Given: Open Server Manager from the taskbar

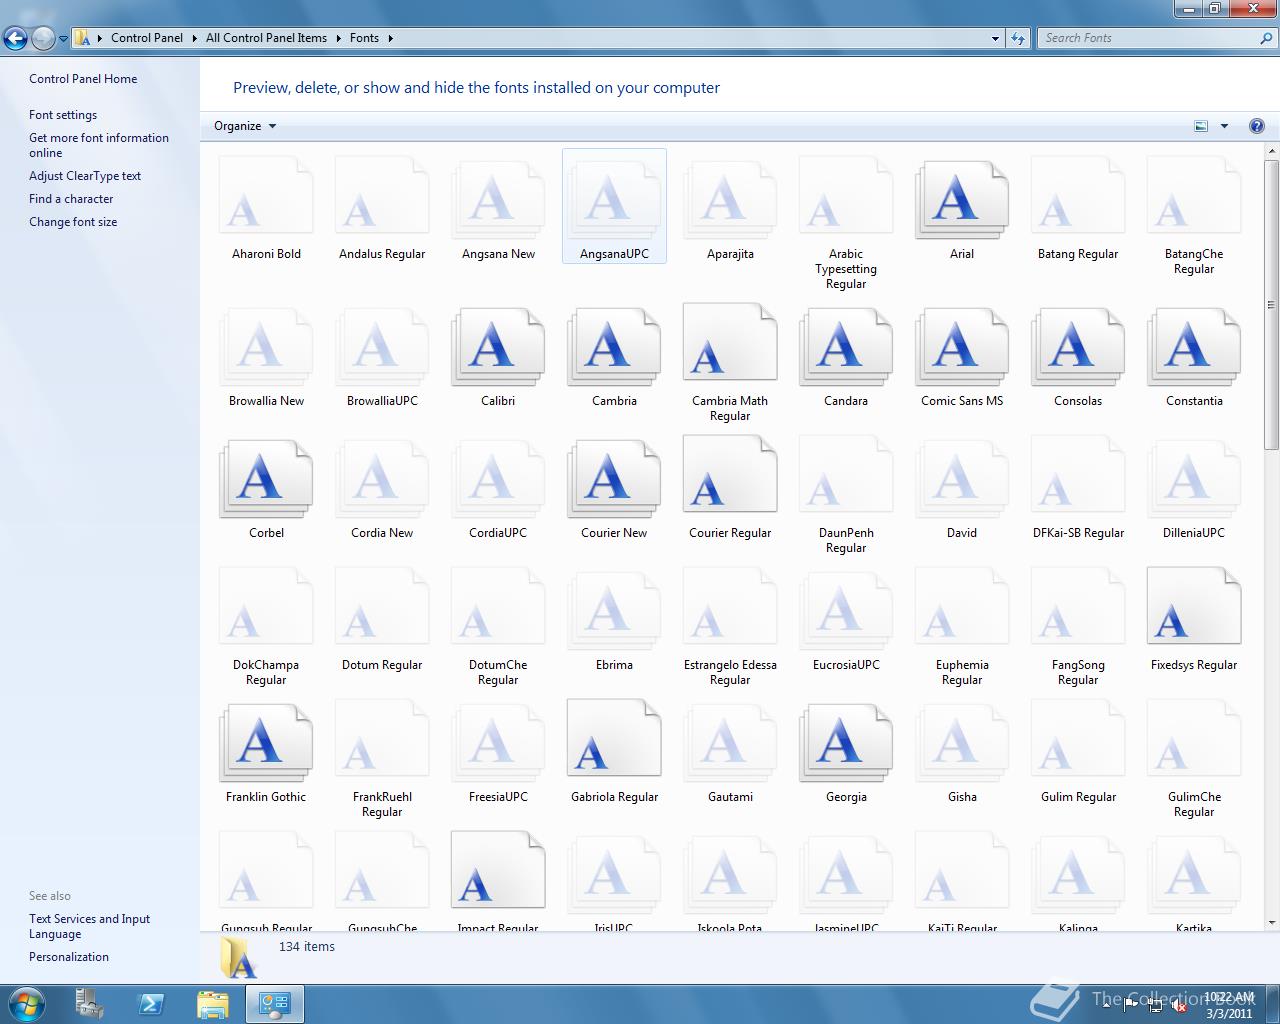Looking at the screenshot, I should [90, 1004].
